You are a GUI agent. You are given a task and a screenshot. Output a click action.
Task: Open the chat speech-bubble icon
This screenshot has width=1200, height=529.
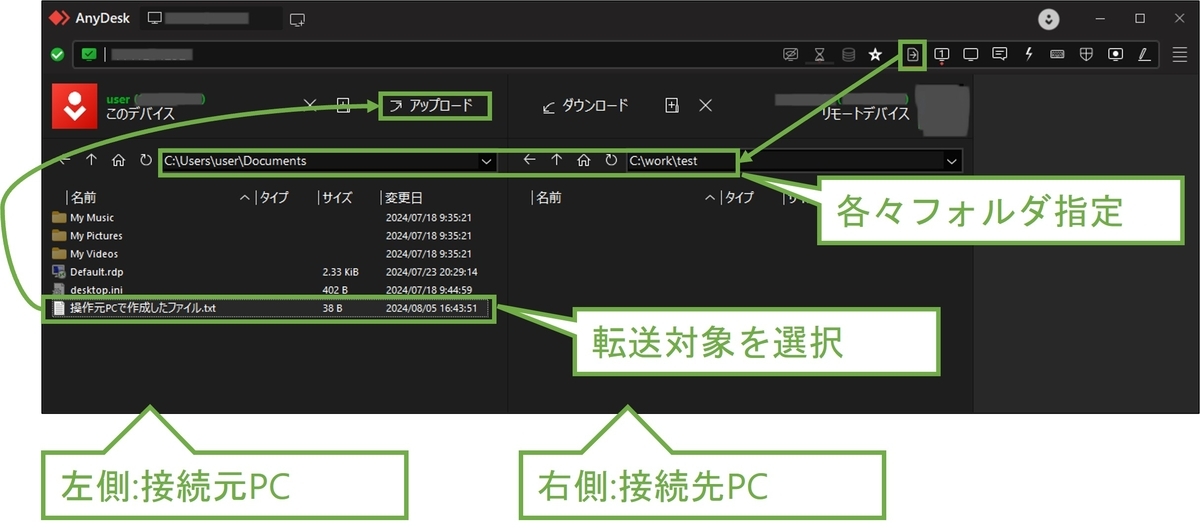tap(999, 54)
